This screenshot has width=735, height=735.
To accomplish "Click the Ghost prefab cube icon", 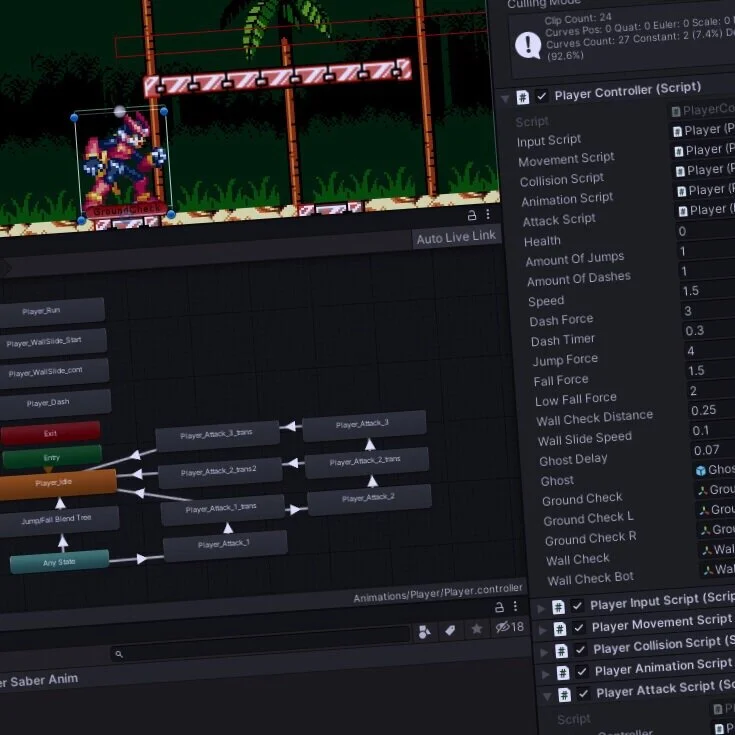I will [x=701, y=471].
